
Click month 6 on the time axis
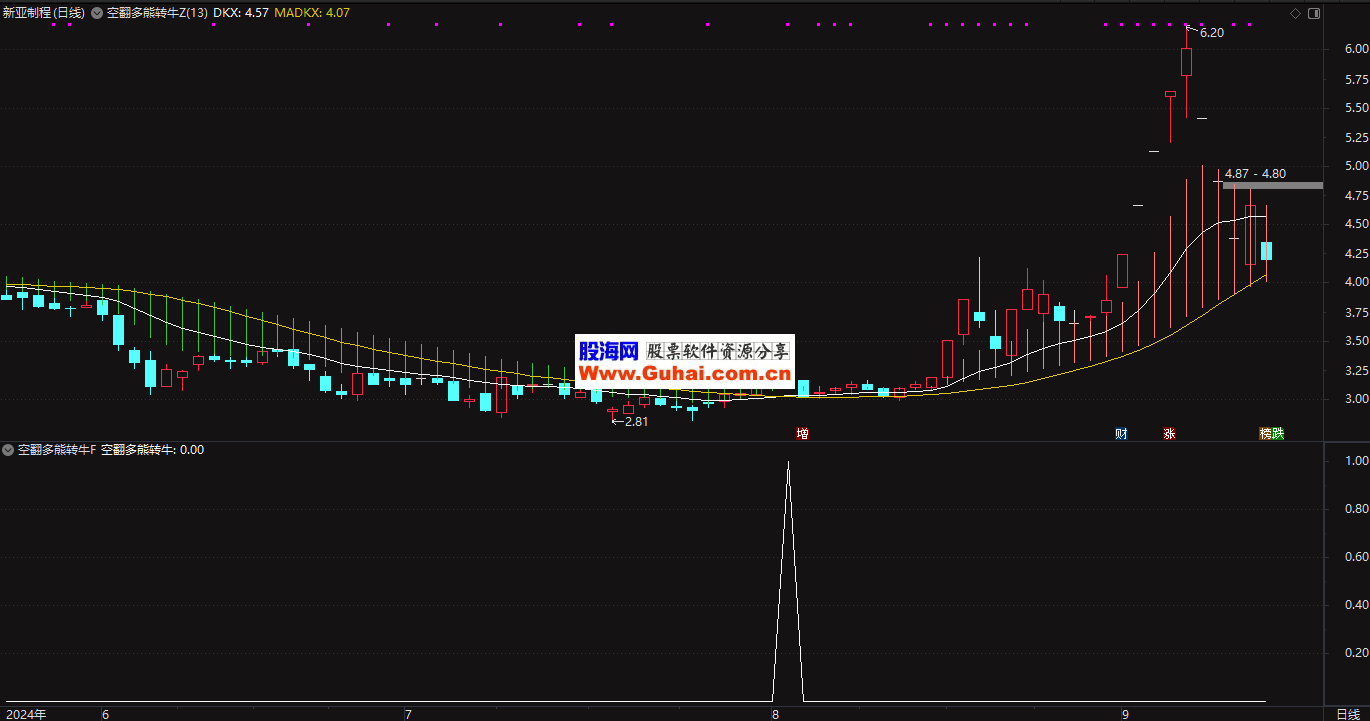105,714
